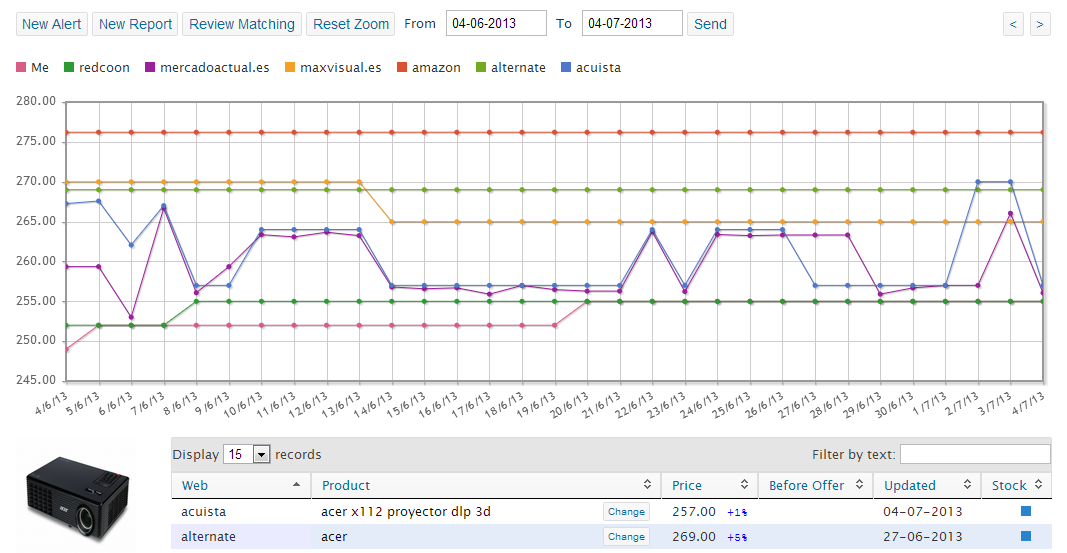Sort table by Price column

pyautogui.click(x=709, y=485)
